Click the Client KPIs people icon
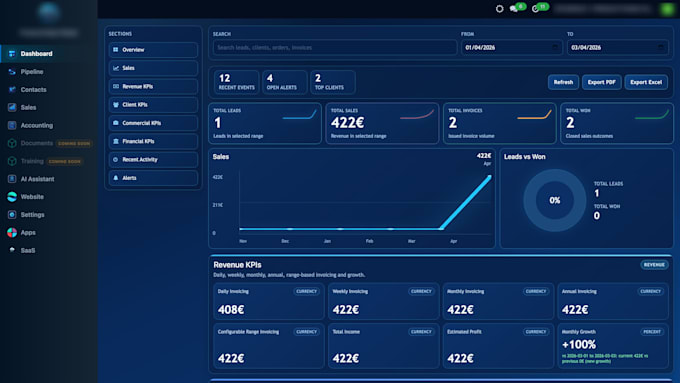 116,105
